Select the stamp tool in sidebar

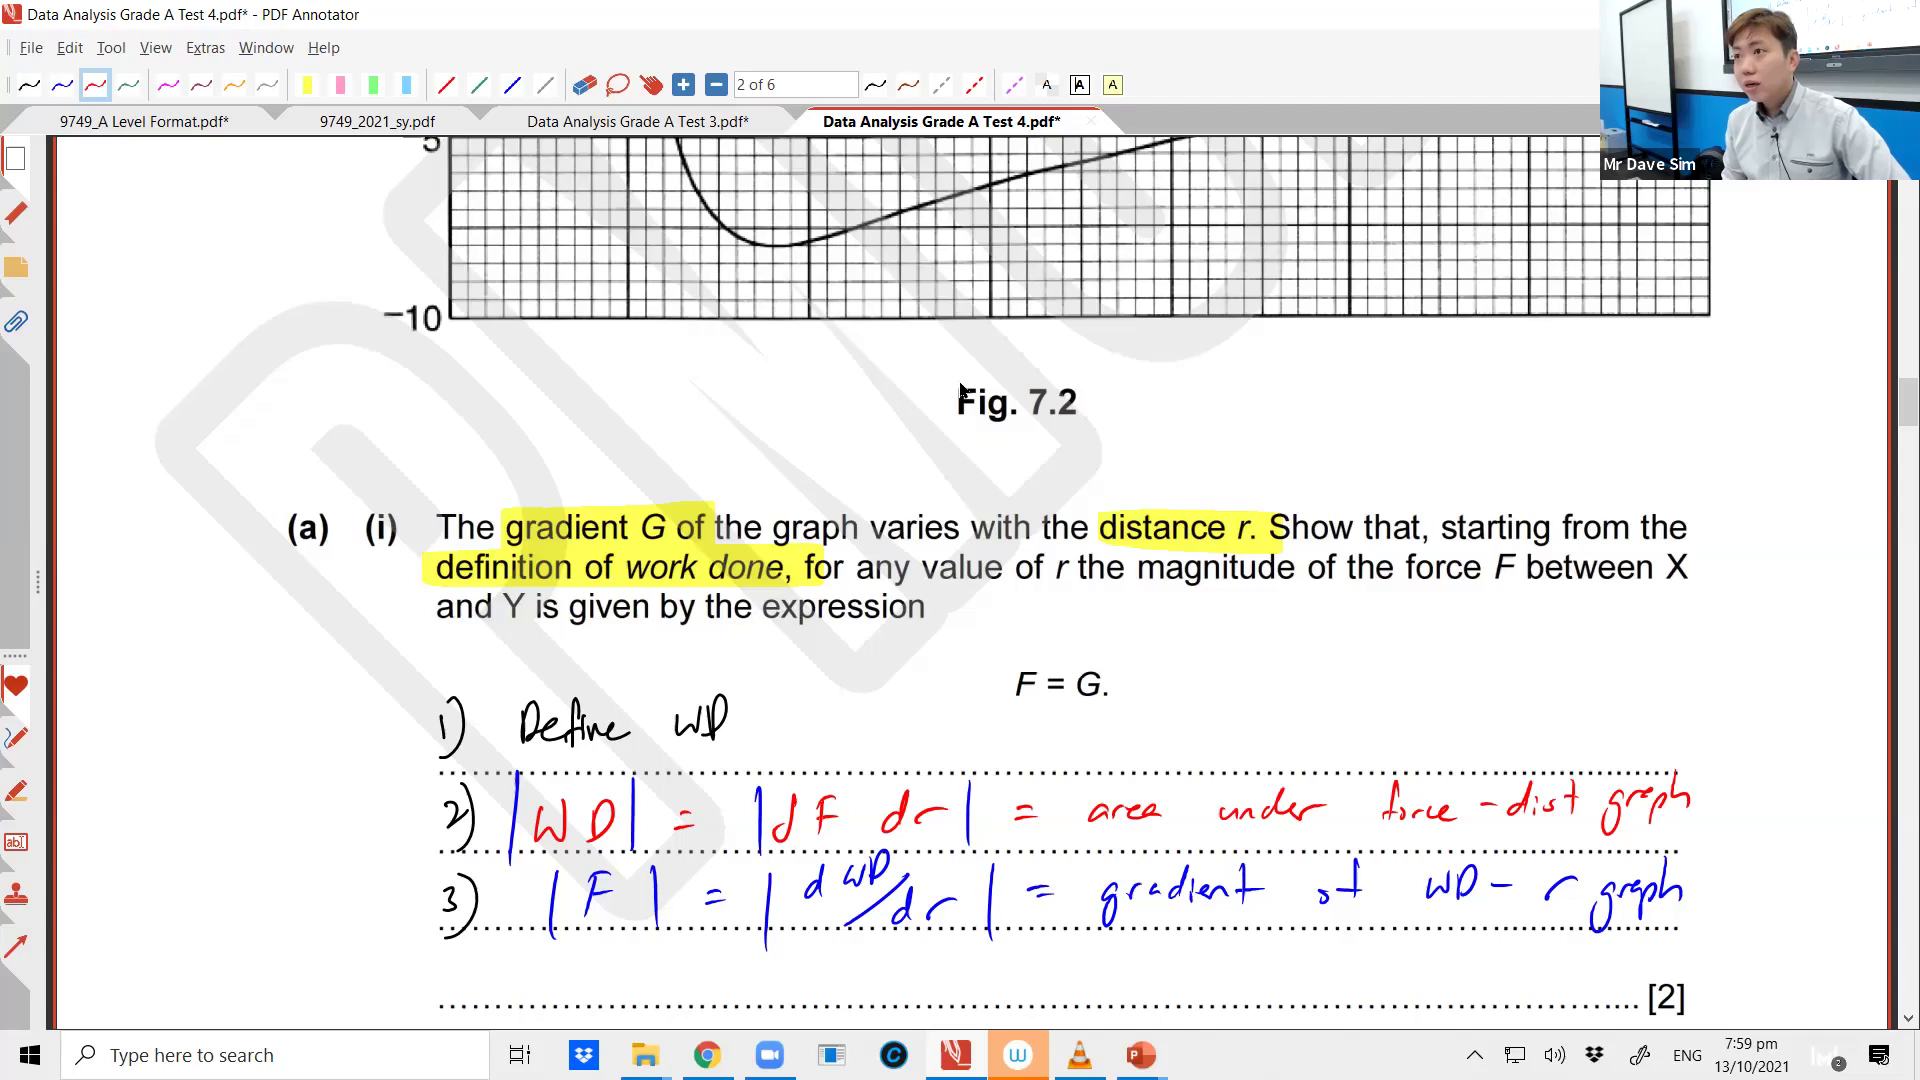[16, 895]
